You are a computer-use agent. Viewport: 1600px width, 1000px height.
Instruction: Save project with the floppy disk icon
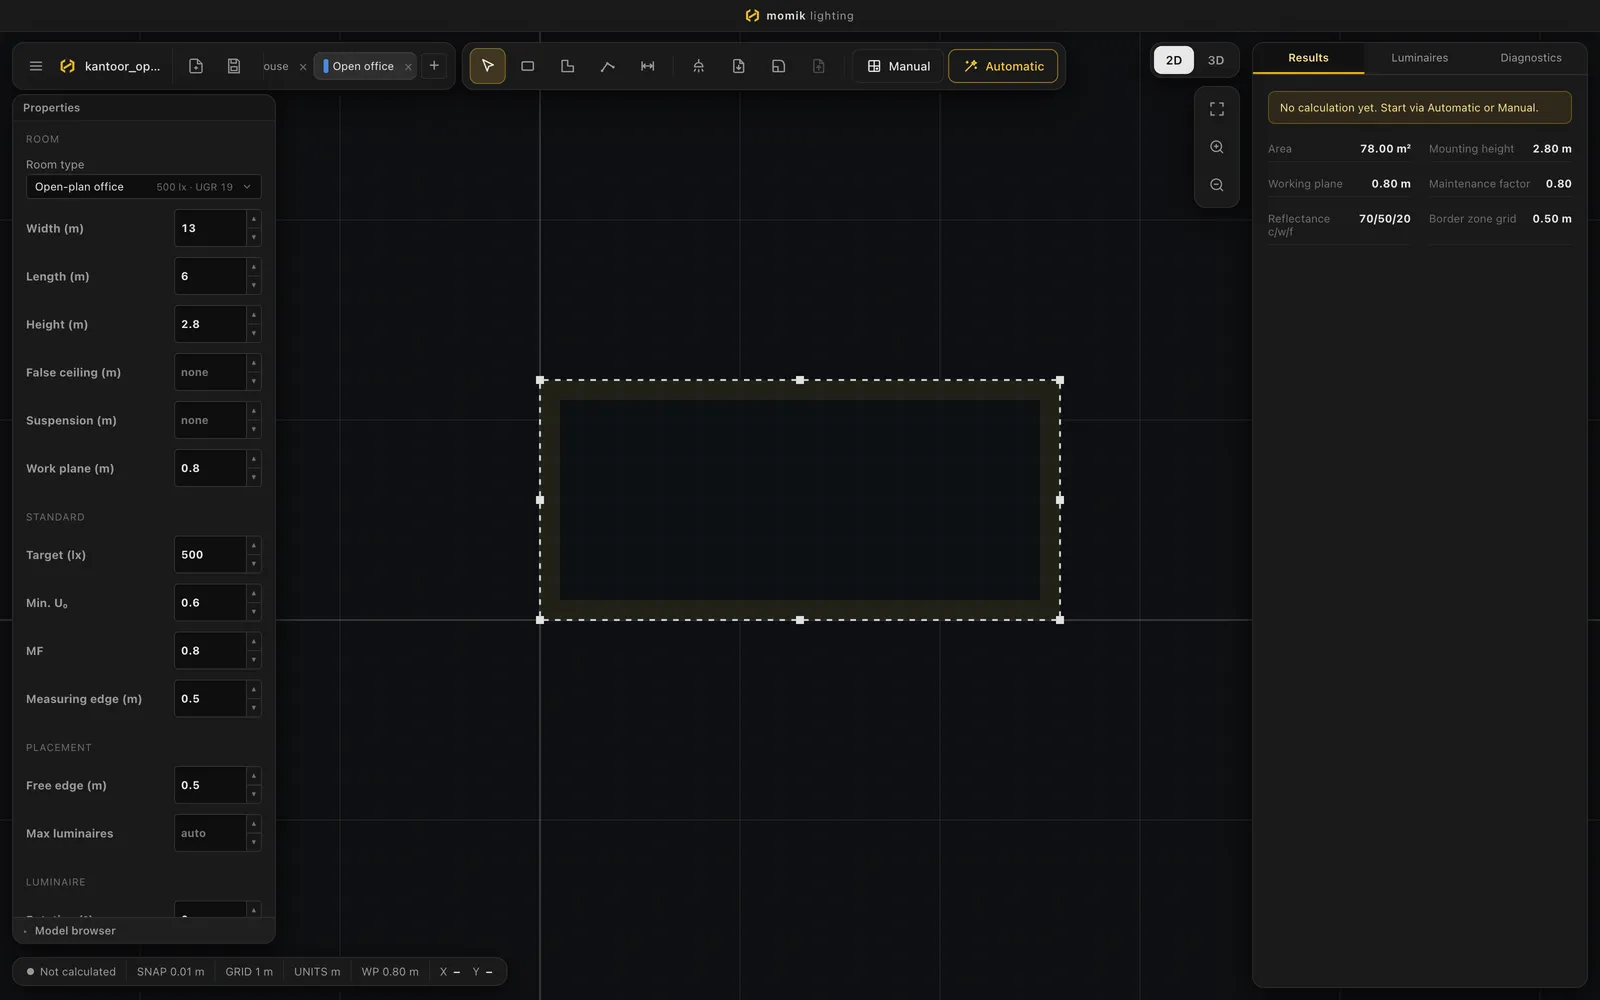coord(234,66)
